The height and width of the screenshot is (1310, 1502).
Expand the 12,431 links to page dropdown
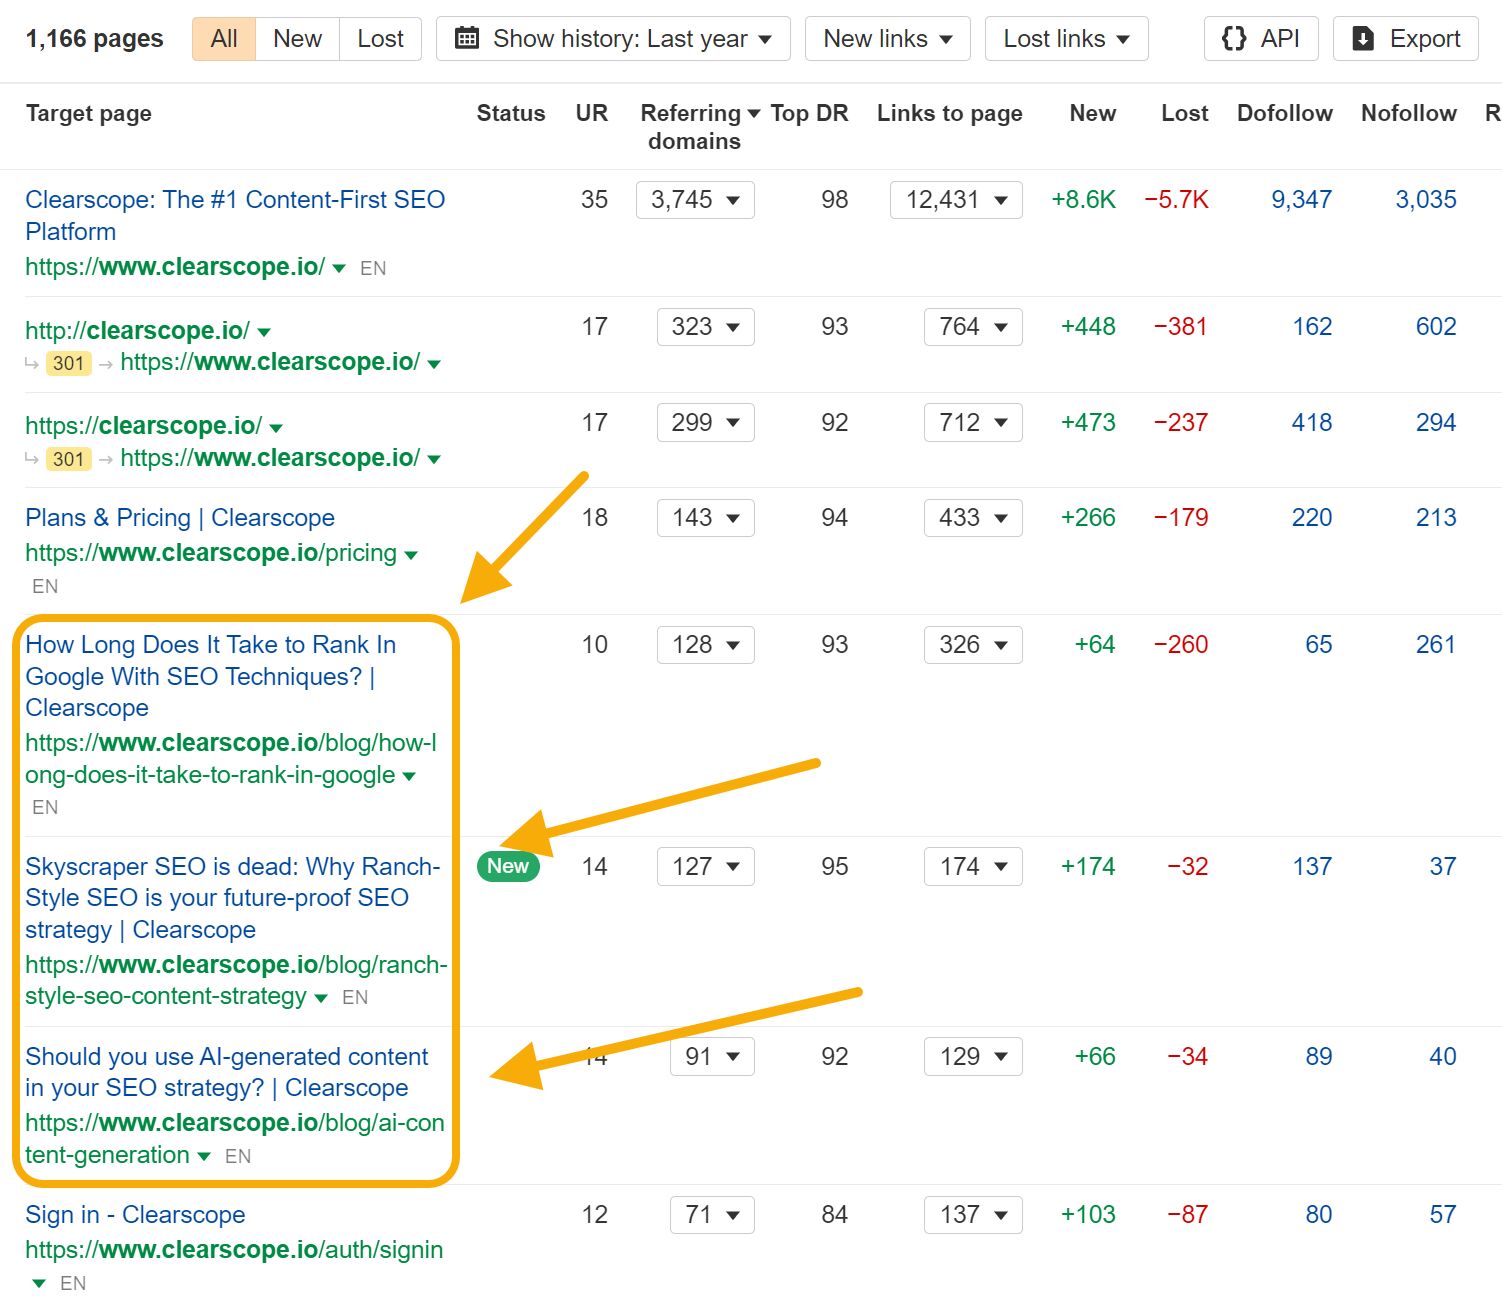click(955, 200)
